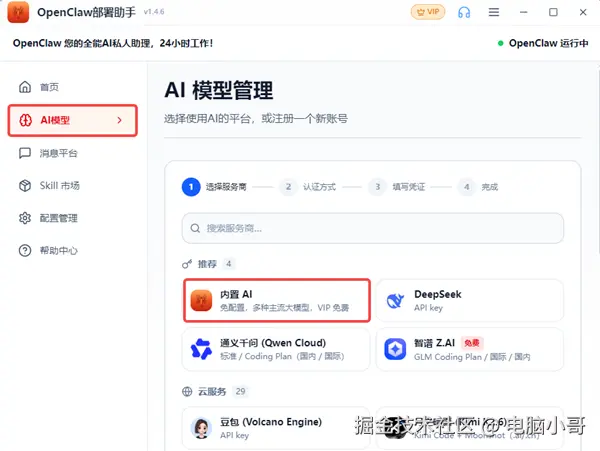This screenshot has width=600, height=451.
Task: Click the DeepSeek whale logo icon
Action: pos(395,301)
